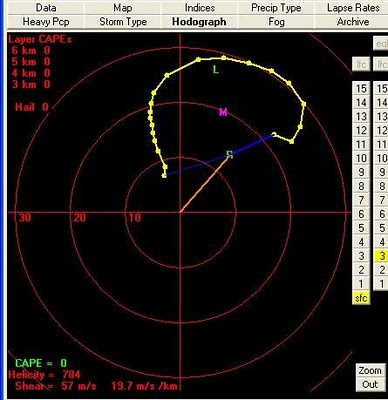Image resolution: width=388 pixels, height=400 pixels.
Task: Select level 5 in the column above sfc
Action: (361, 228)
